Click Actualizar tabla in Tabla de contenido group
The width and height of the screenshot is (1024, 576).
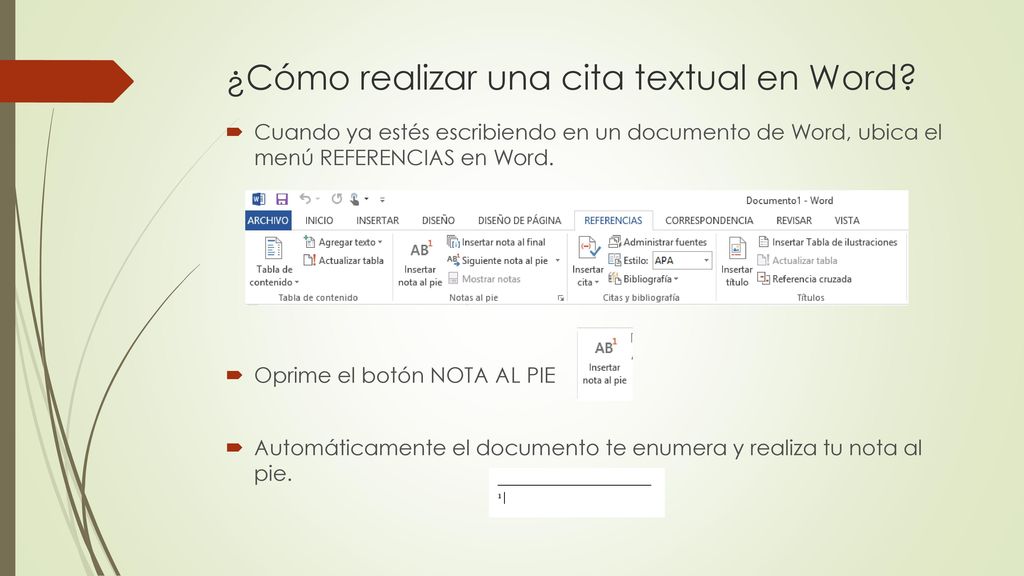(x=344, y=261)
